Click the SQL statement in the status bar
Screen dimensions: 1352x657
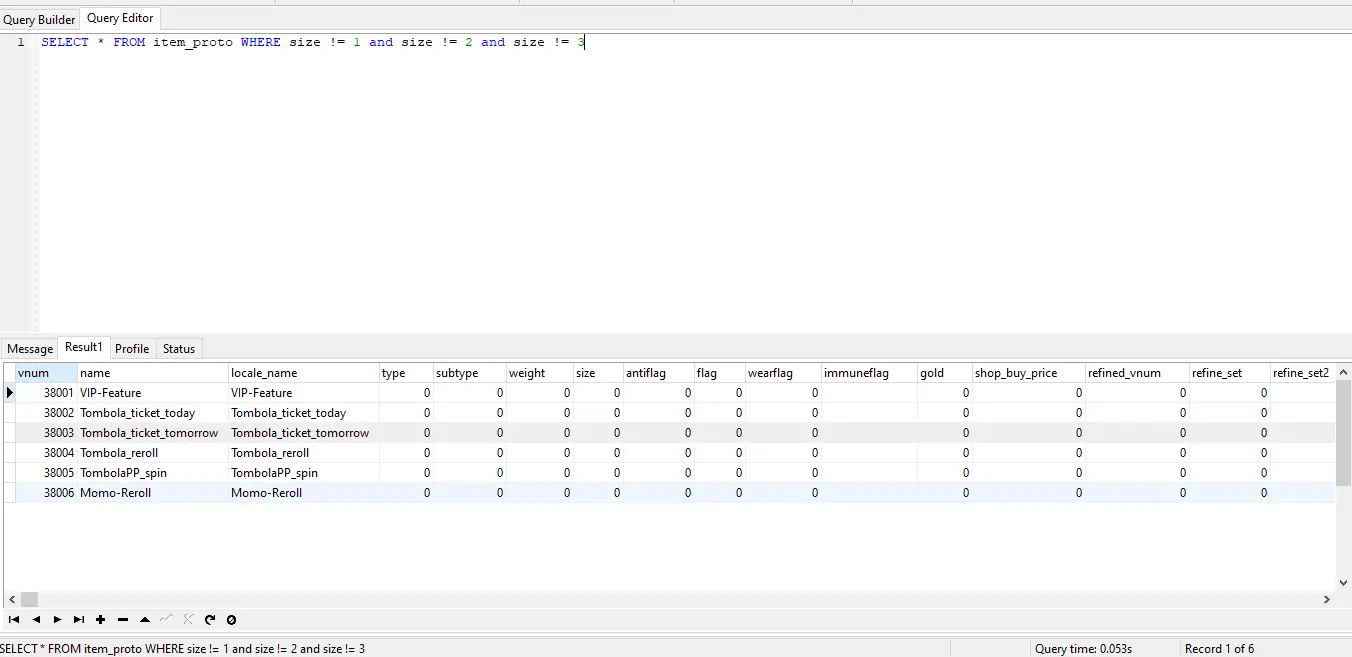[x=183, y=649]
